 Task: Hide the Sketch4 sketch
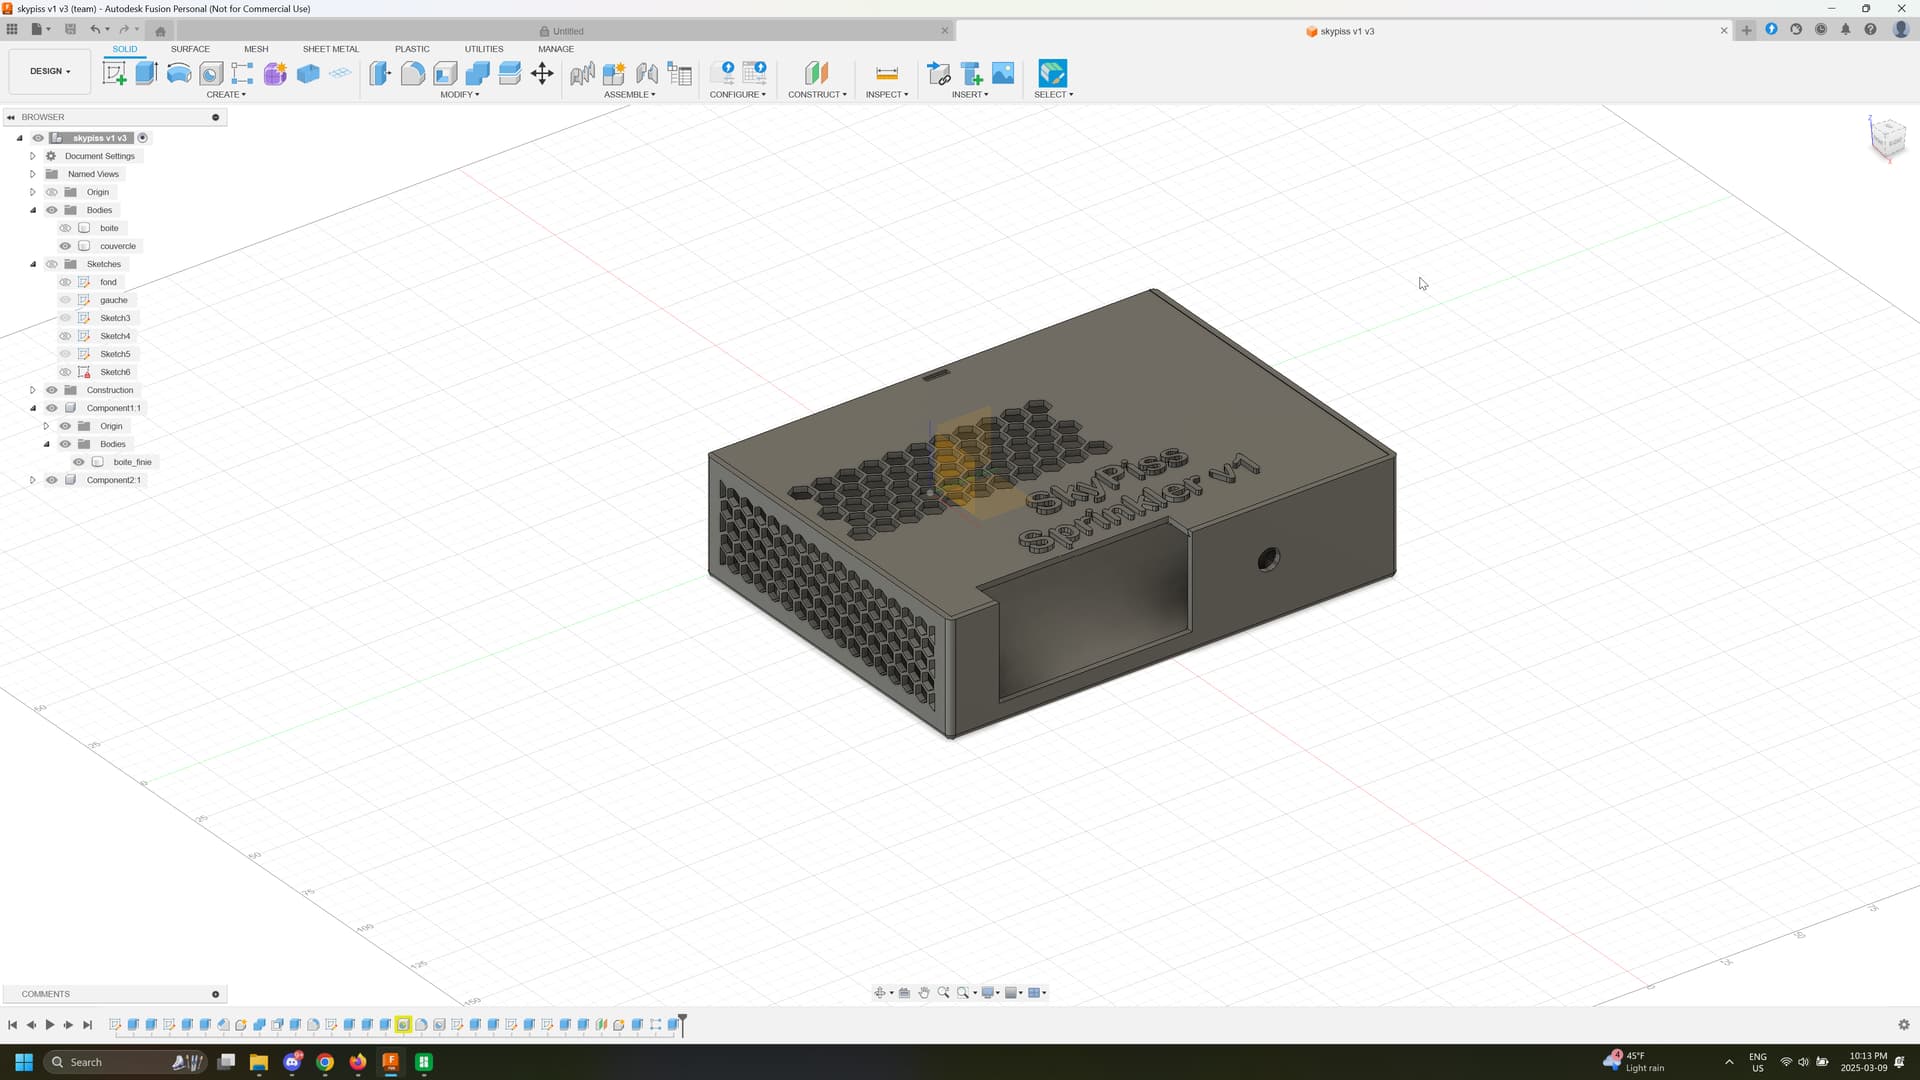pos(65,336)
